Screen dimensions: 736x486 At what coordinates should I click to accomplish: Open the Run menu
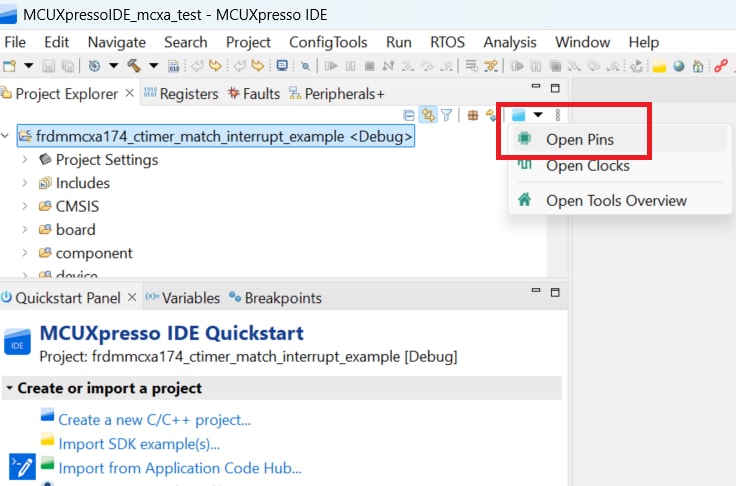(x=399, y=42)
